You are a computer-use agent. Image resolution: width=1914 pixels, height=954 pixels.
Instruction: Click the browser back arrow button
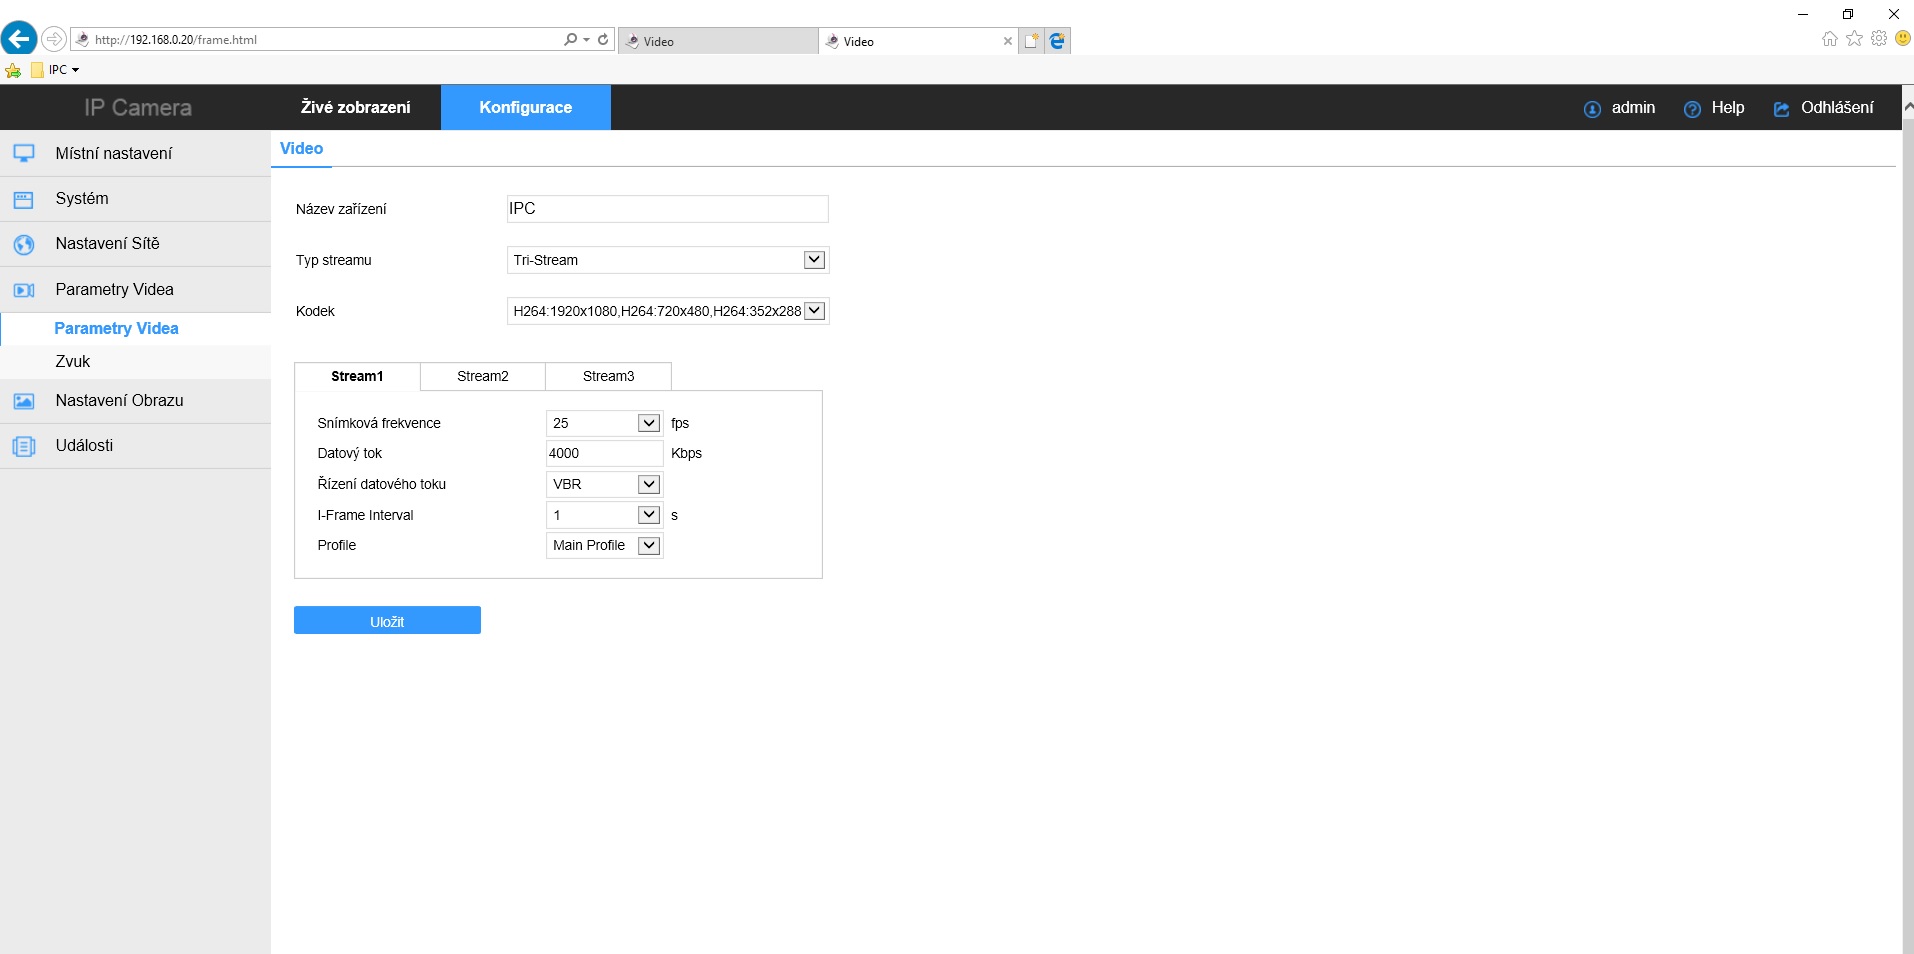[19, 39]
